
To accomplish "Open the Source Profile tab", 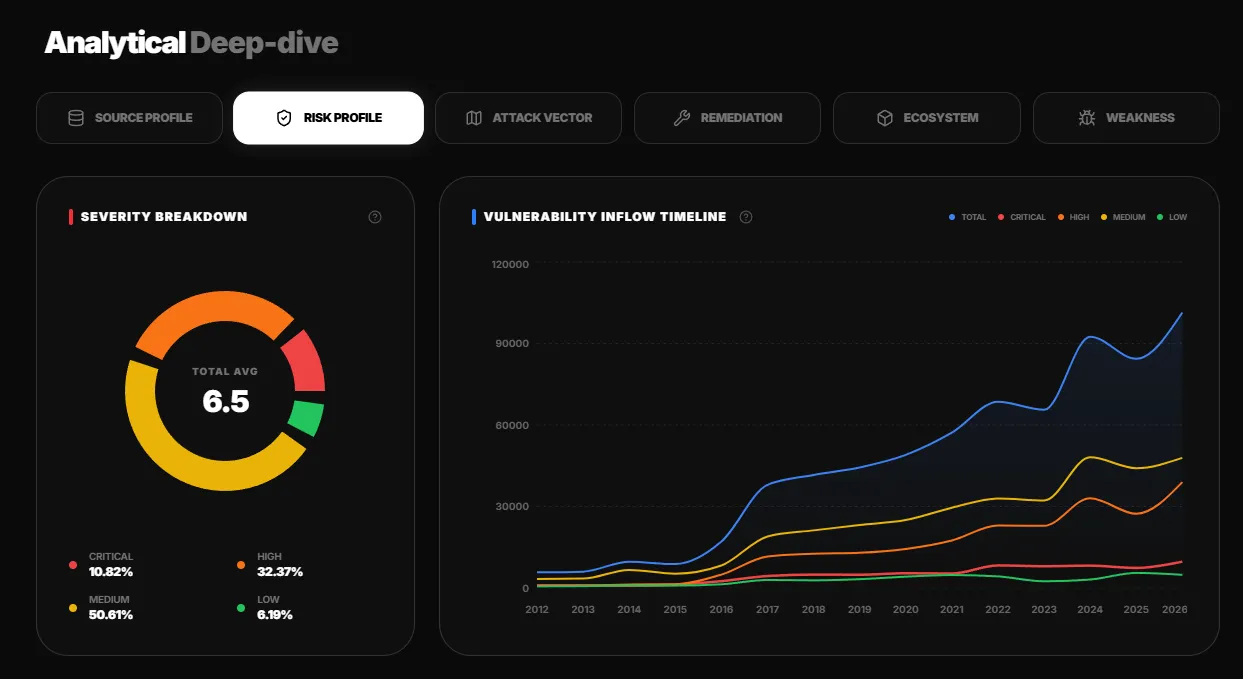I will 129,118.
